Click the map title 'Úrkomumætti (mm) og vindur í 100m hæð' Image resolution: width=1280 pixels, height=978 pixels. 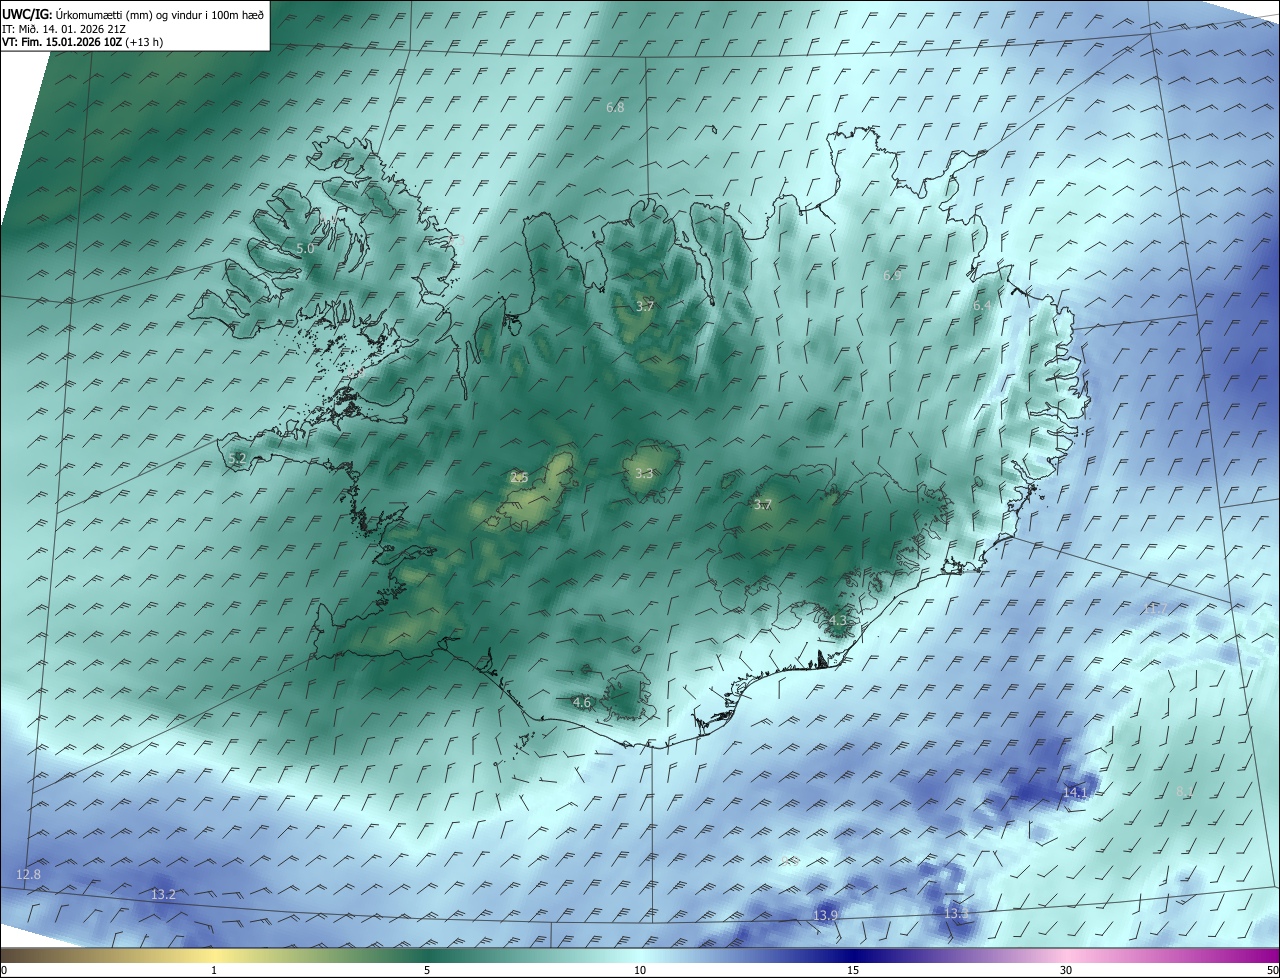(x=158, y=14)
